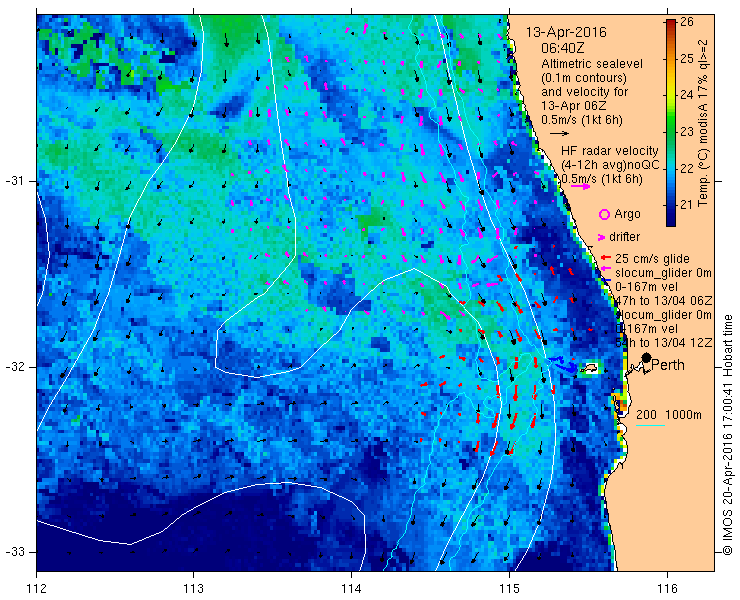The width and height of the screenshot is (740, 600).
Task: Click the '13-Apr 06Z' legend line
Action: click(x=572, y=106)
